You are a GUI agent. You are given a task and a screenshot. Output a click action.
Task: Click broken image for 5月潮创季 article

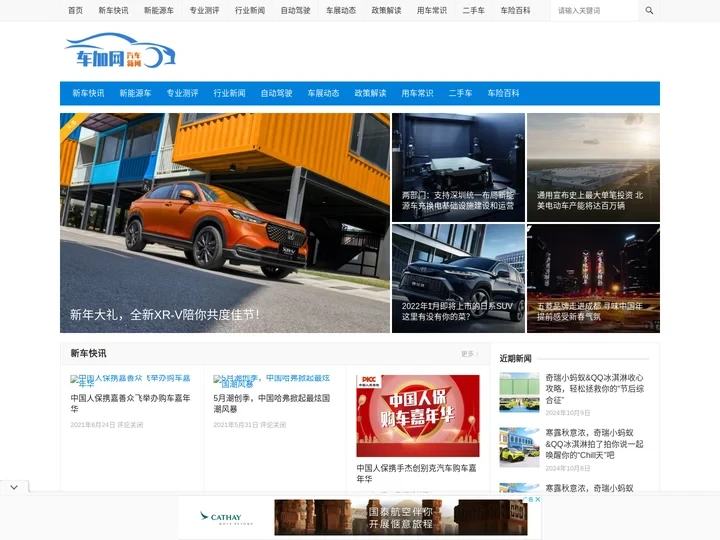271,380
